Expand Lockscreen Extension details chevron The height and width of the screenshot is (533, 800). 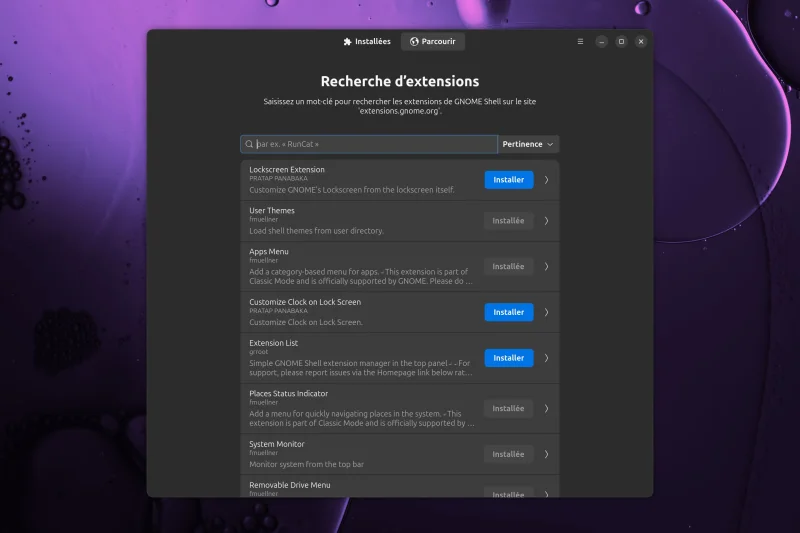[546, 180]
